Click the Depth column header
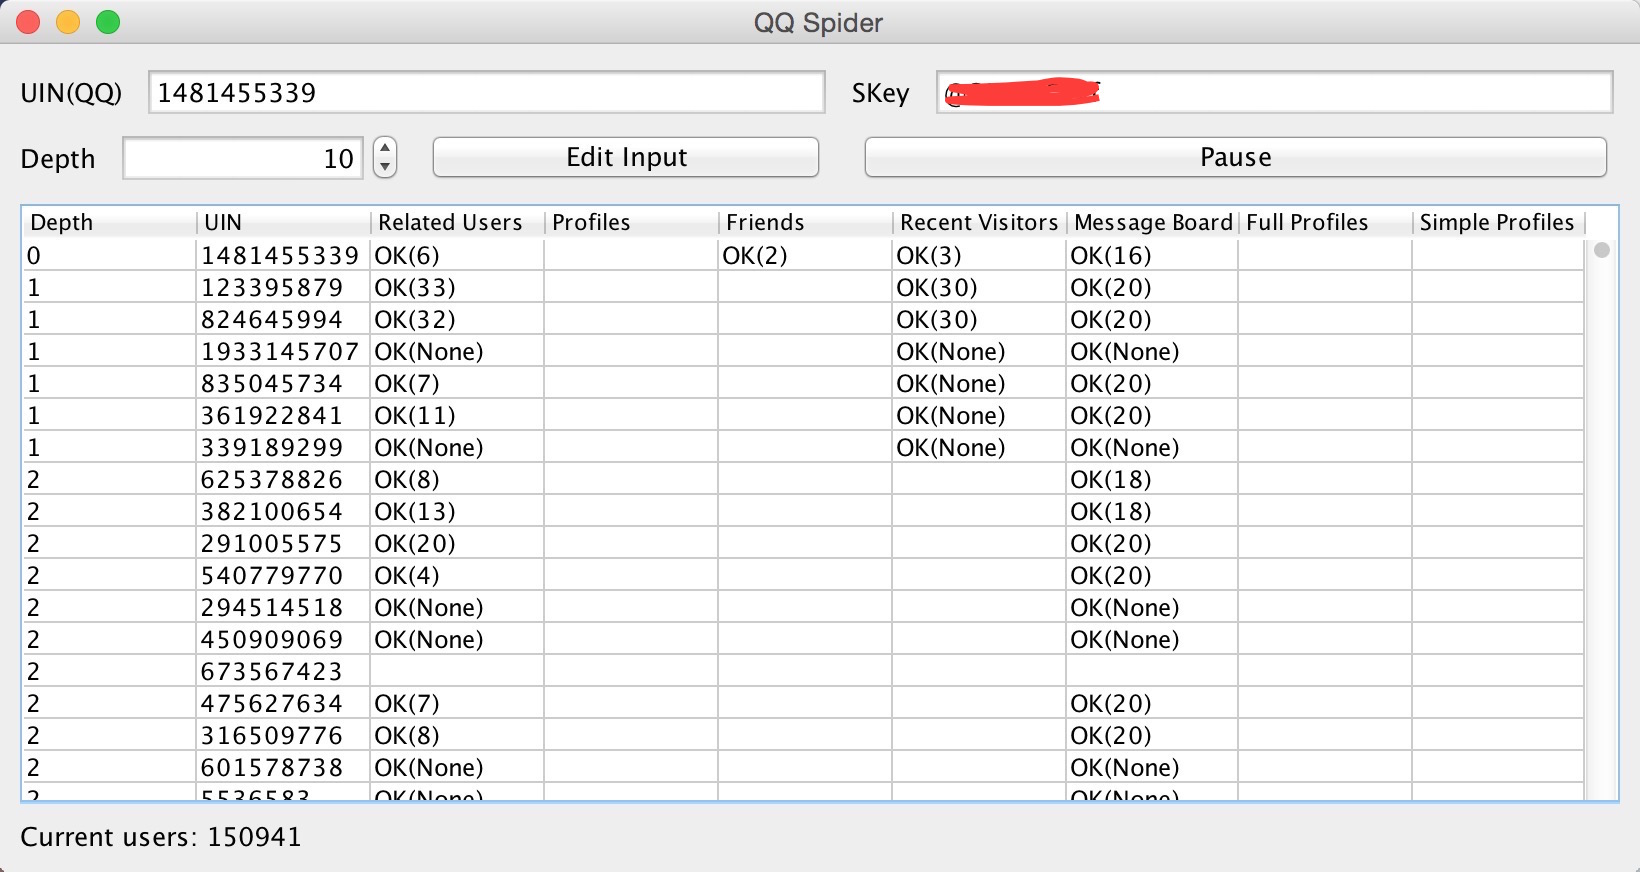 pyautogui.click(x=108, y=222)
